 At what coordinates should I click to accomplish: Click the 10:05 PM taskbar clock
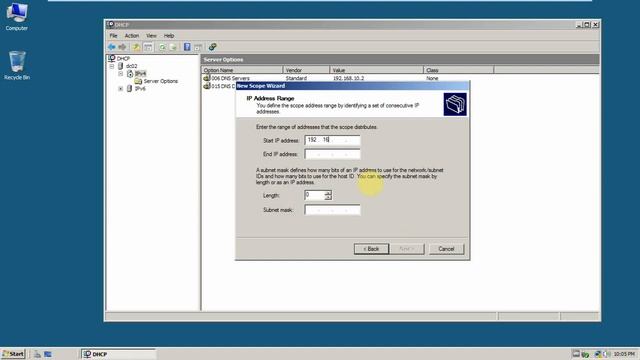tap(624, 354)
